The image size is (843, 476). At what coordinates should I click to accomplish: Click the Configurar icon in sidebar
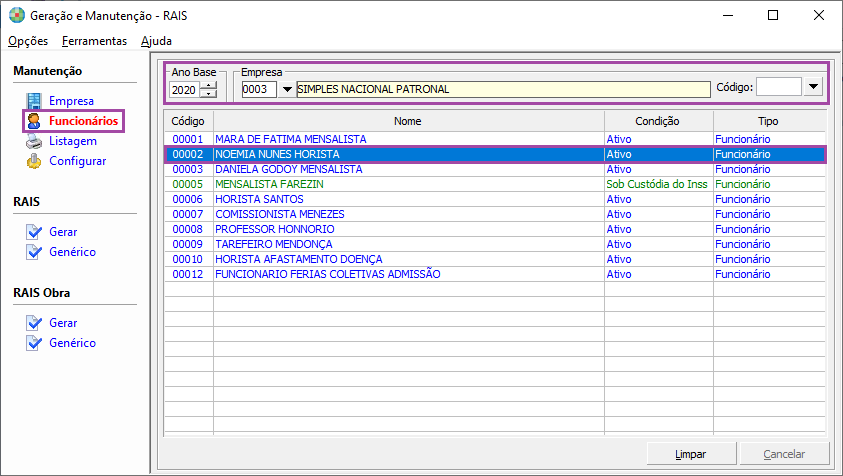pos(34,161)
